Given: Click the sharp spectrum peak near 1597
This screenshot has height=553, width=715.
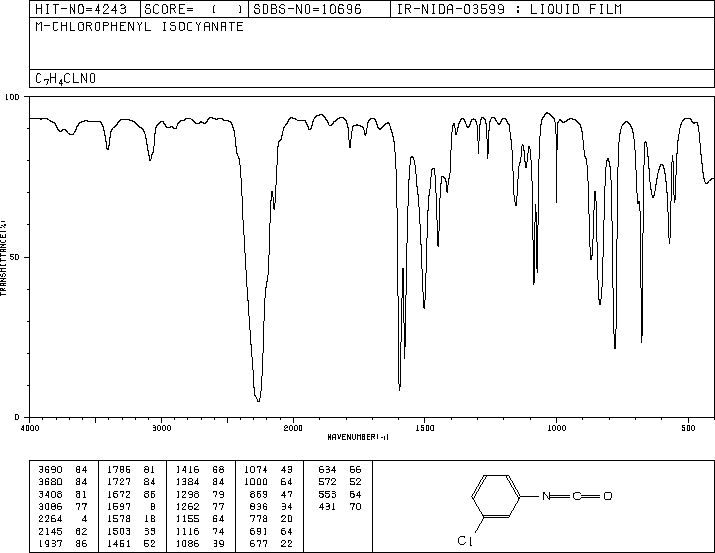Looking at the screenshot, I should pos(399,388).
